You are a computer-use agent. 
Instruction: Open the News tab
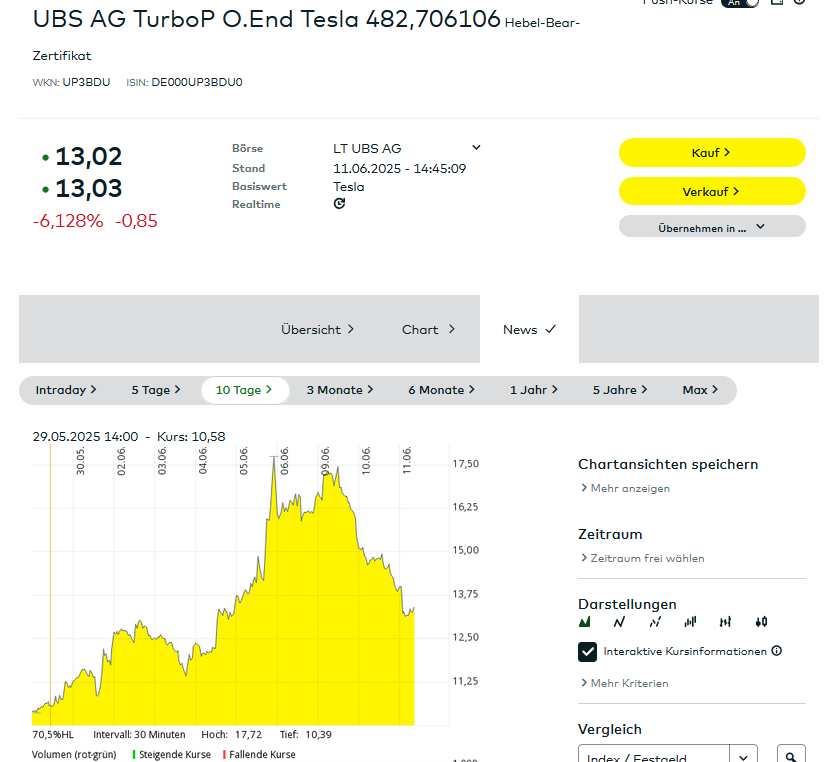pos(529,330)
